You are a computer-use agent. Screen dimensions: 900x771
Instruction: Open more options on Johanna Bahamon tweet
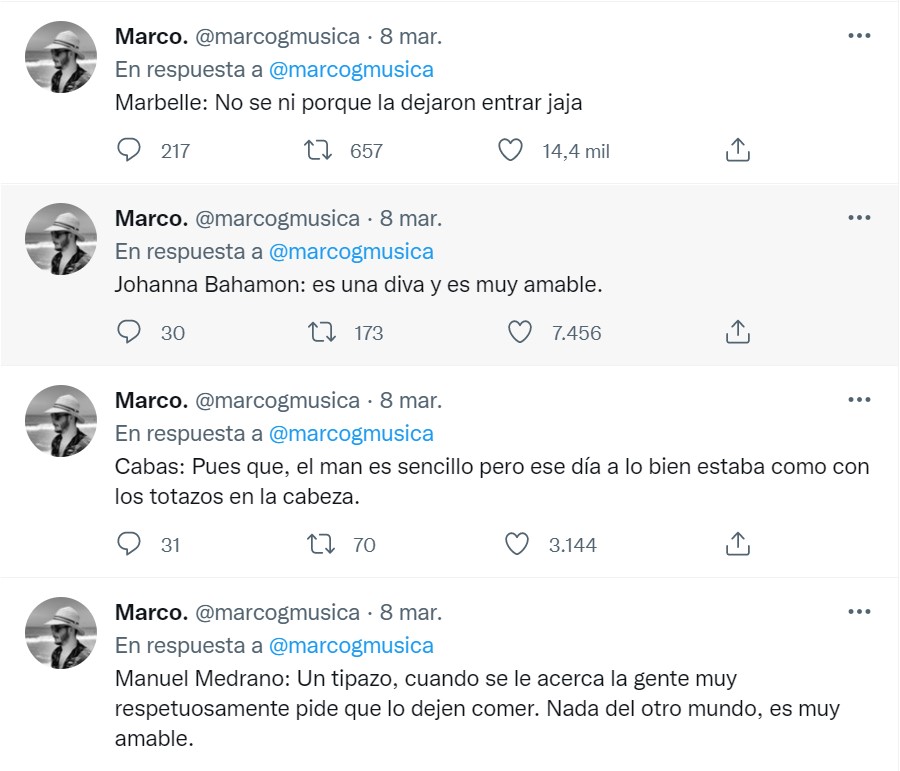pos(859,218)
